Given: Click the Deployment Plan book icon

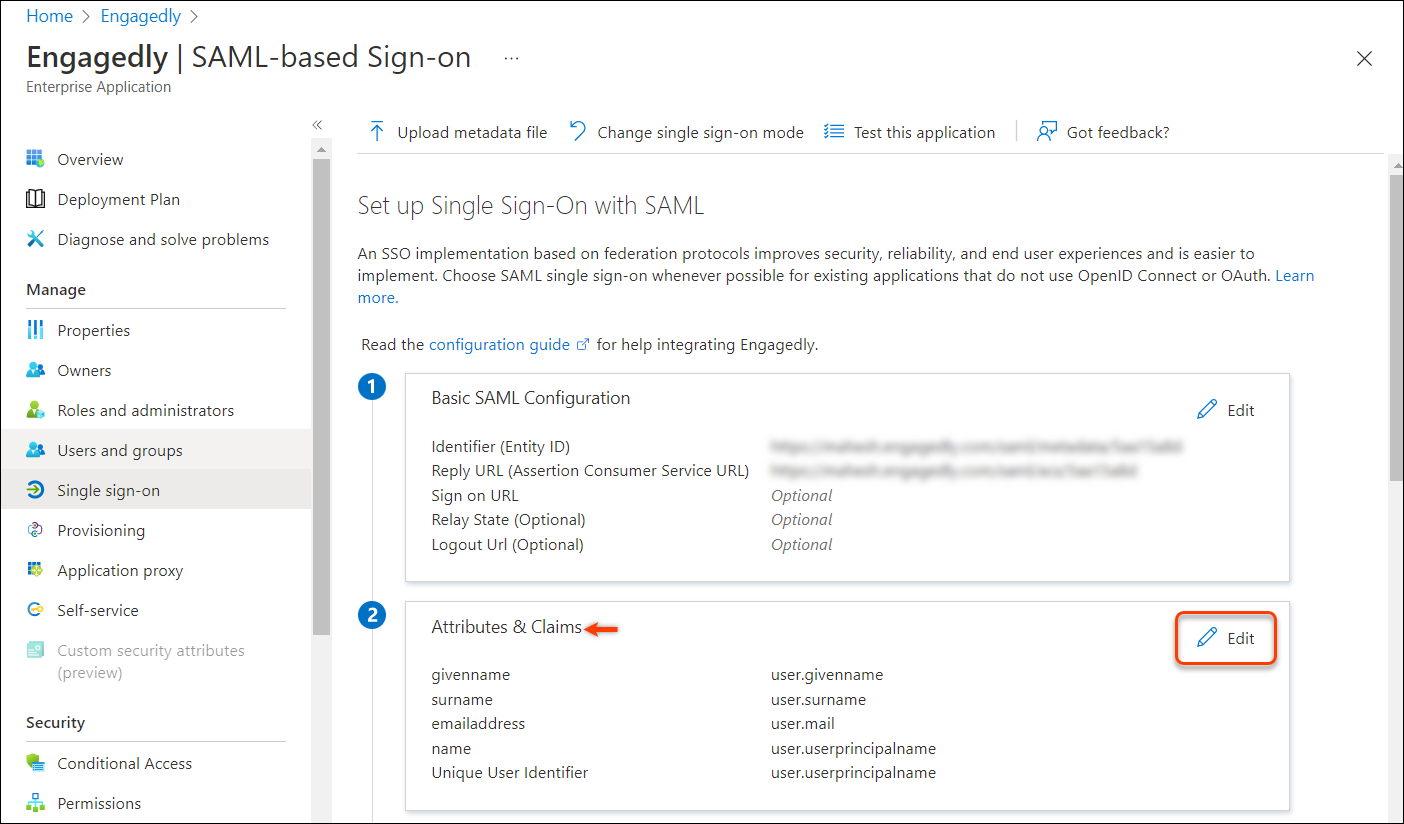Looking at the screenshot, I should point(36,199).
